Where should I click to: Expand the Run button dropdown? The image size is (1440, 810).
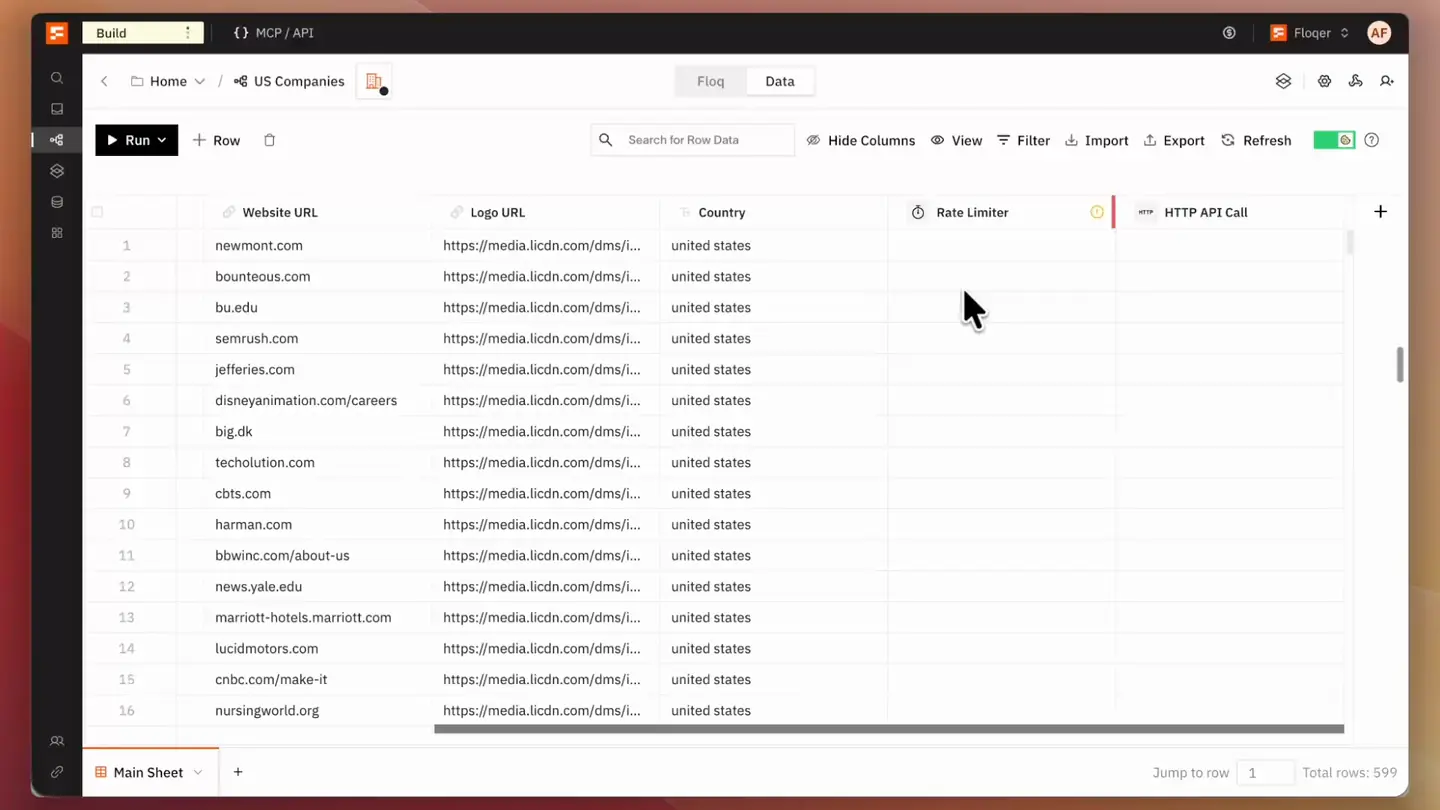[162, 140]
